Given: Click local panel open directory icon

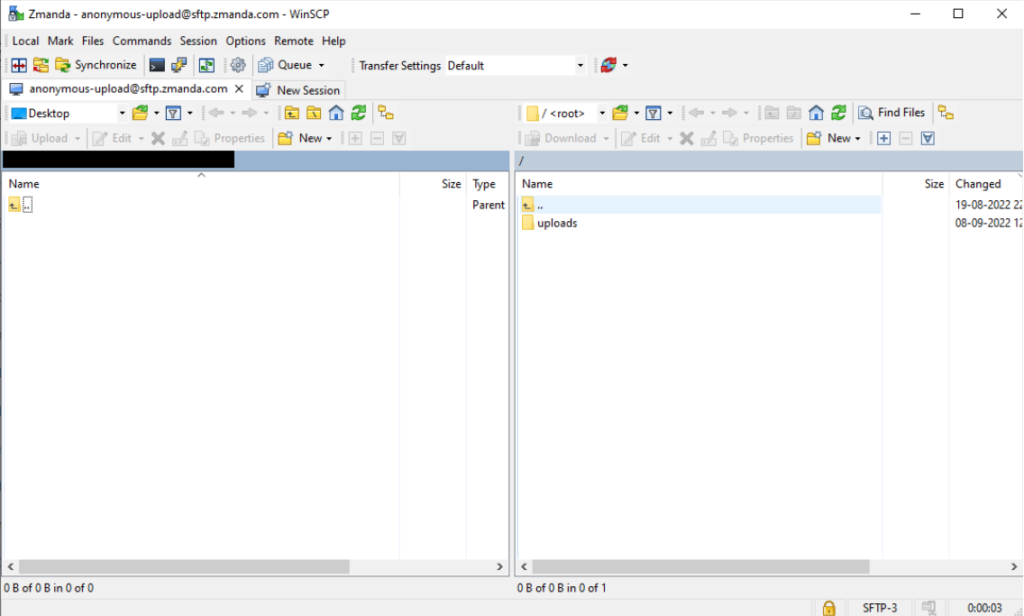Looking at the screenshot, I should [140, 113].
